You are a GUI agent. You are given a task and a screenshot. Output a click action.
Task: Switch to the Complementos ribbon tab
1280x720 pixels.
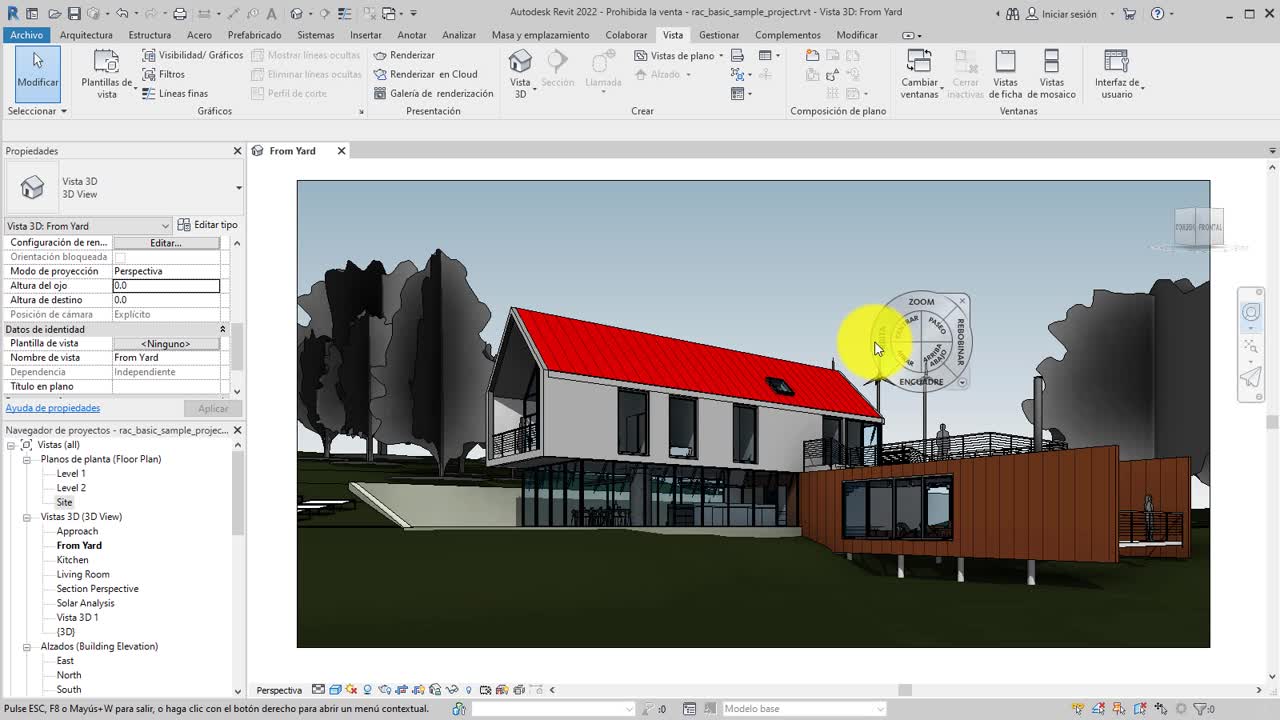[x=788, y=35]
